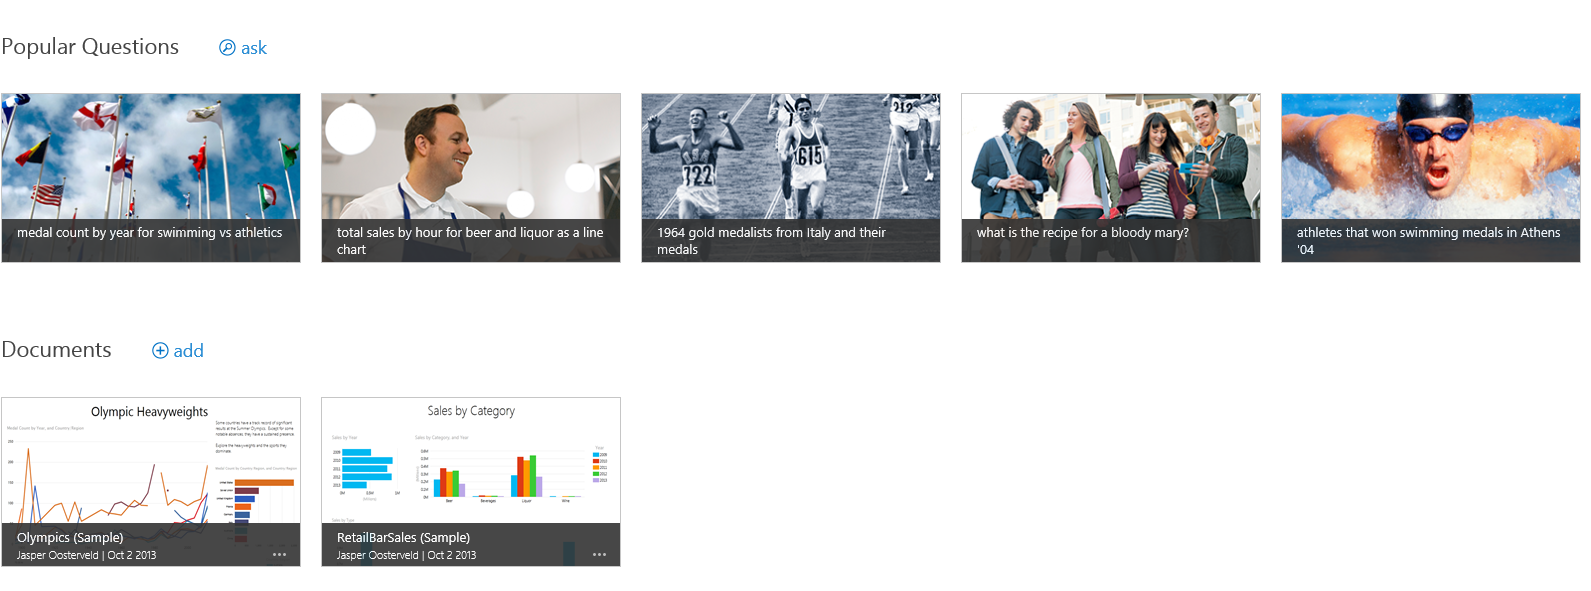Open medal count swimming vs athletics question
Image resolution: width=1591 pixels, height=591 pixels.
[151, 178]
